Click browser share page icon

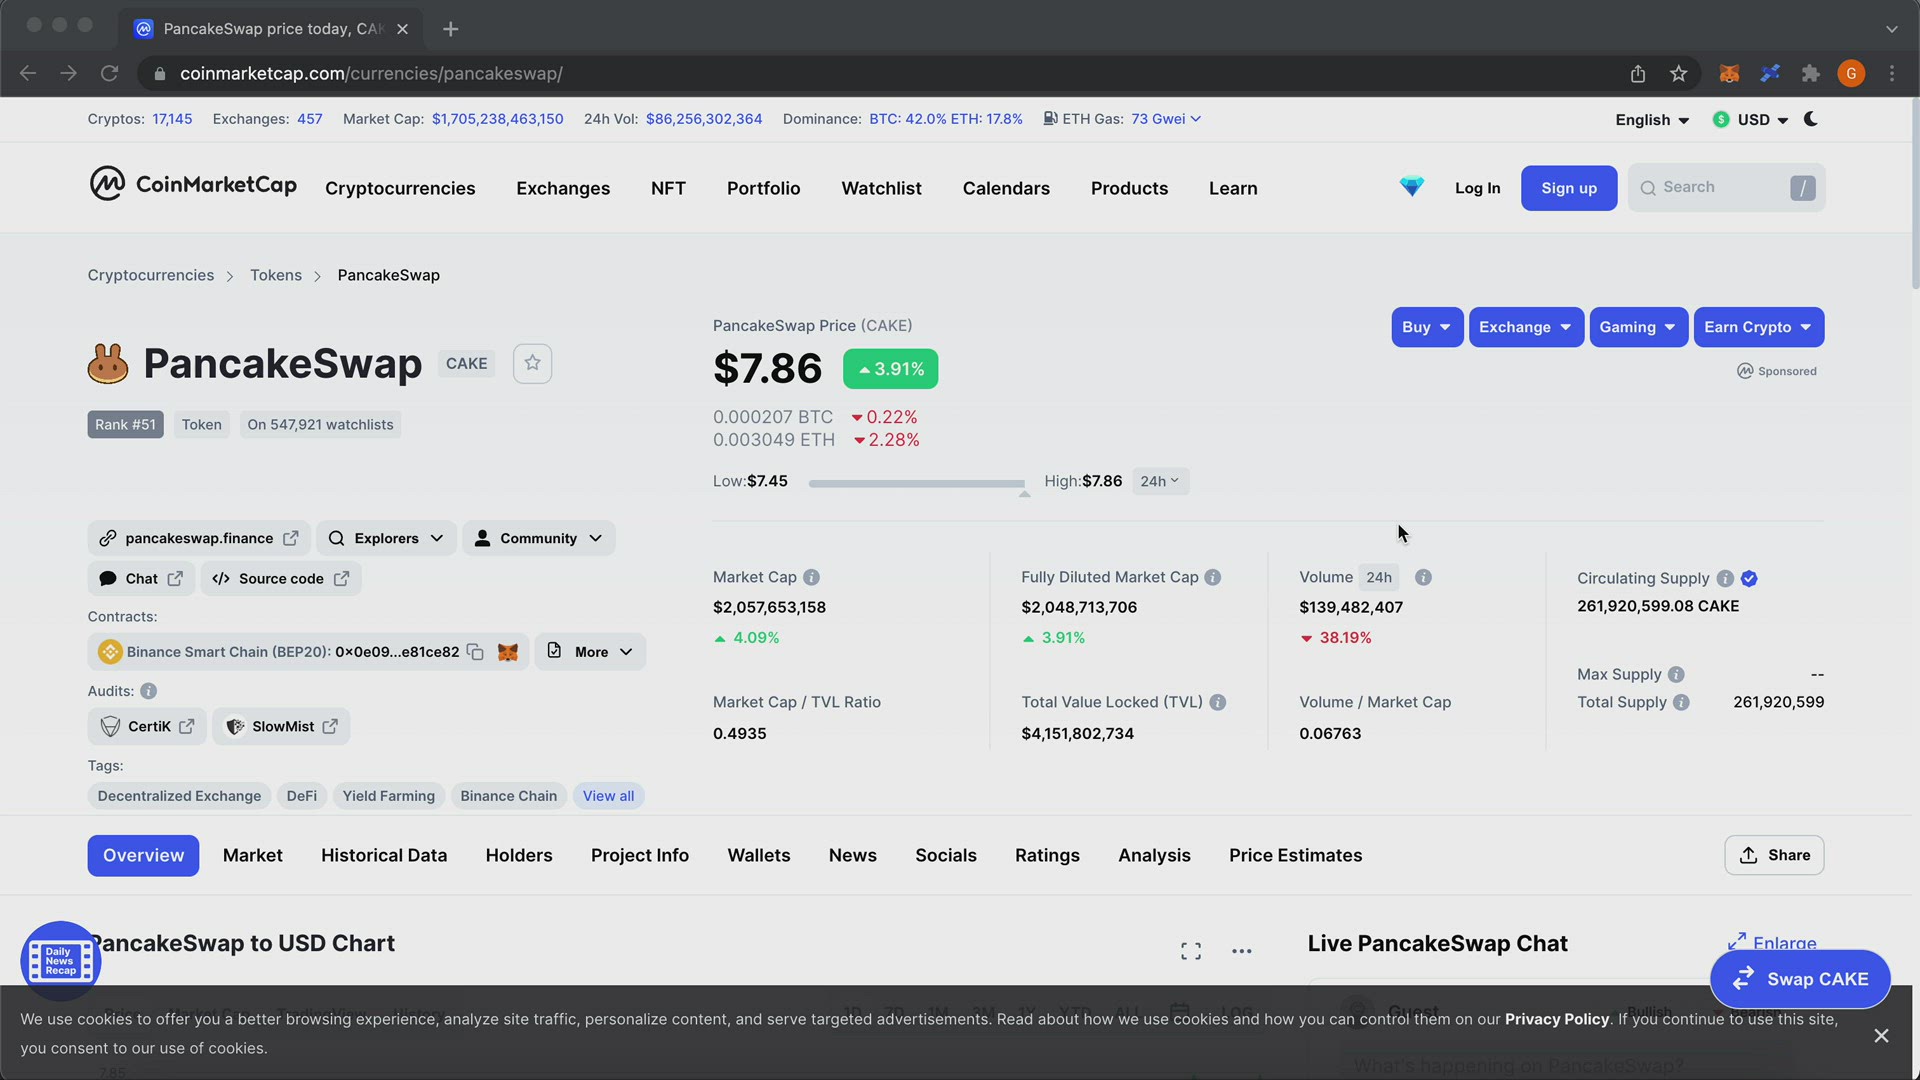tap(1638, 73)
